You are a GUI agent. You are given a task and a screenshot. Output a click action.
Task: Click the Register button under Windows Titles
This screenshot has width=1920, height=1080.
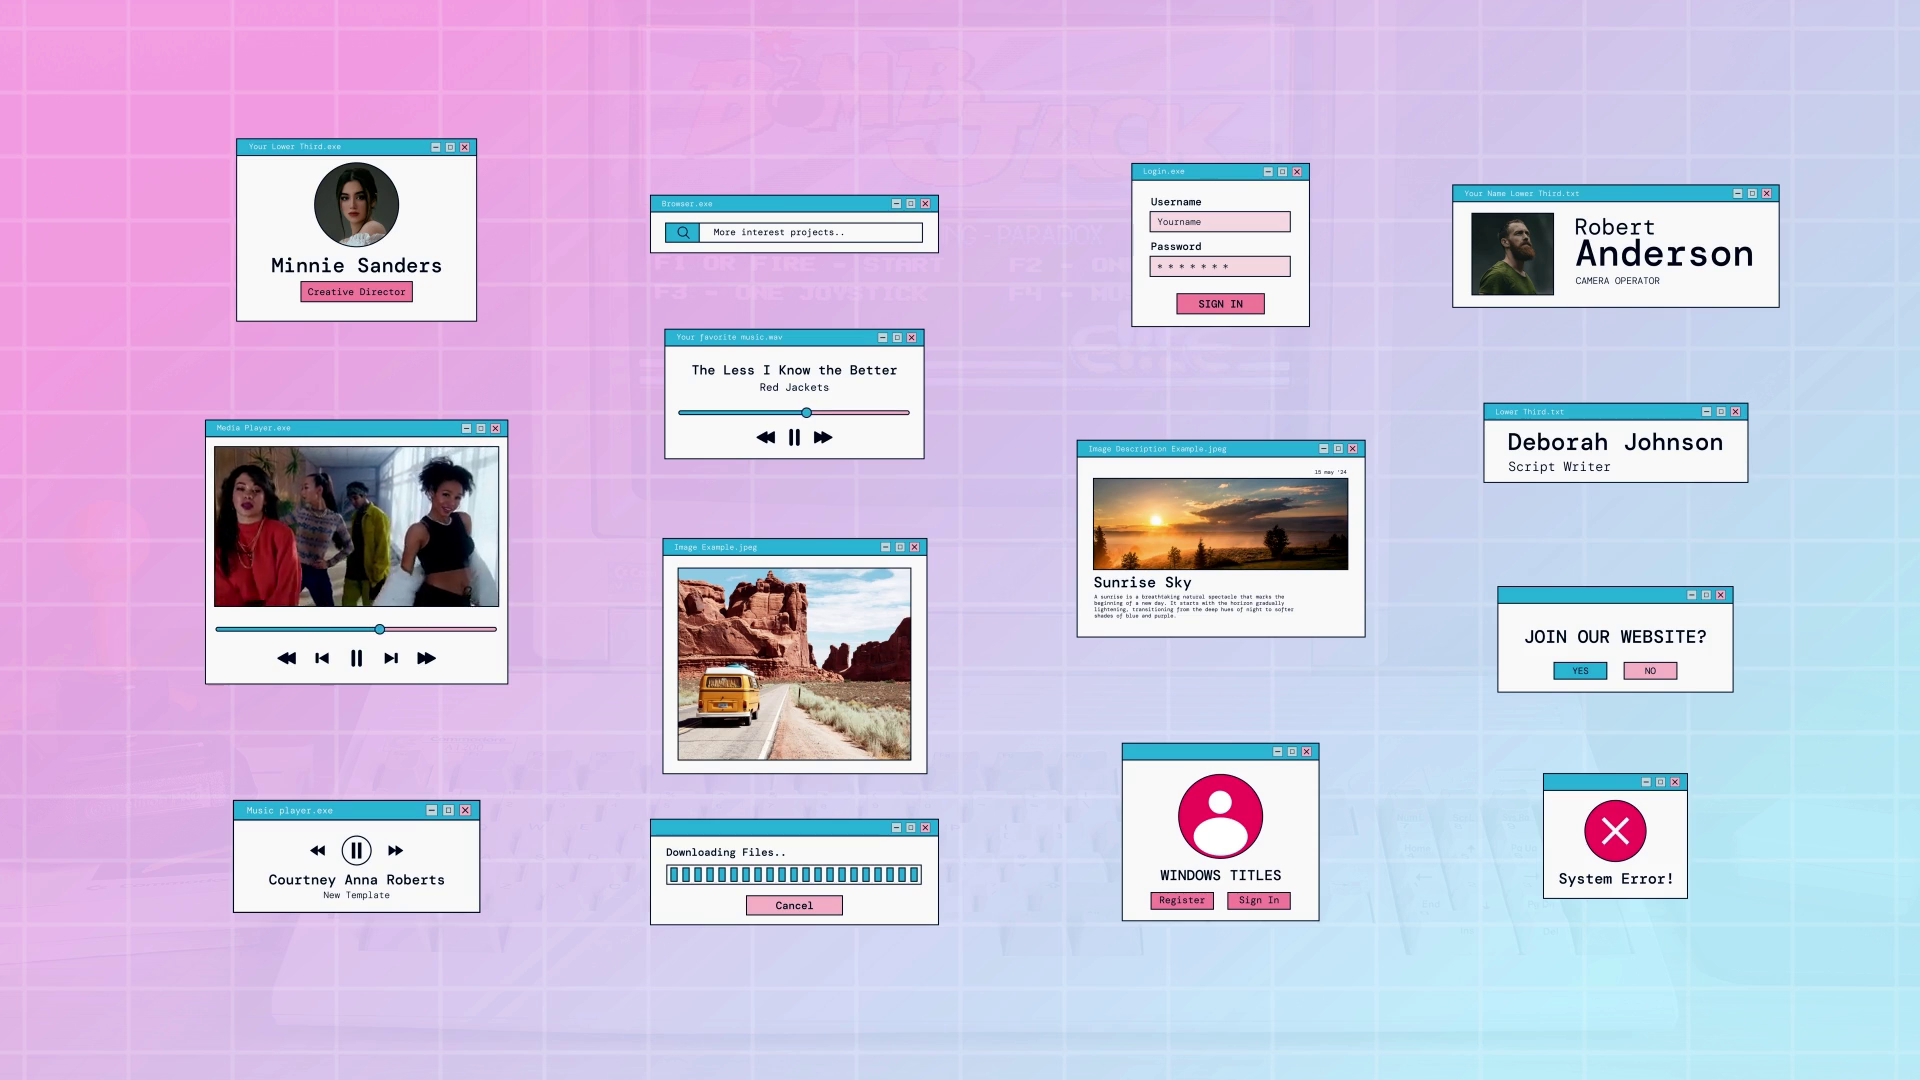1182,900
